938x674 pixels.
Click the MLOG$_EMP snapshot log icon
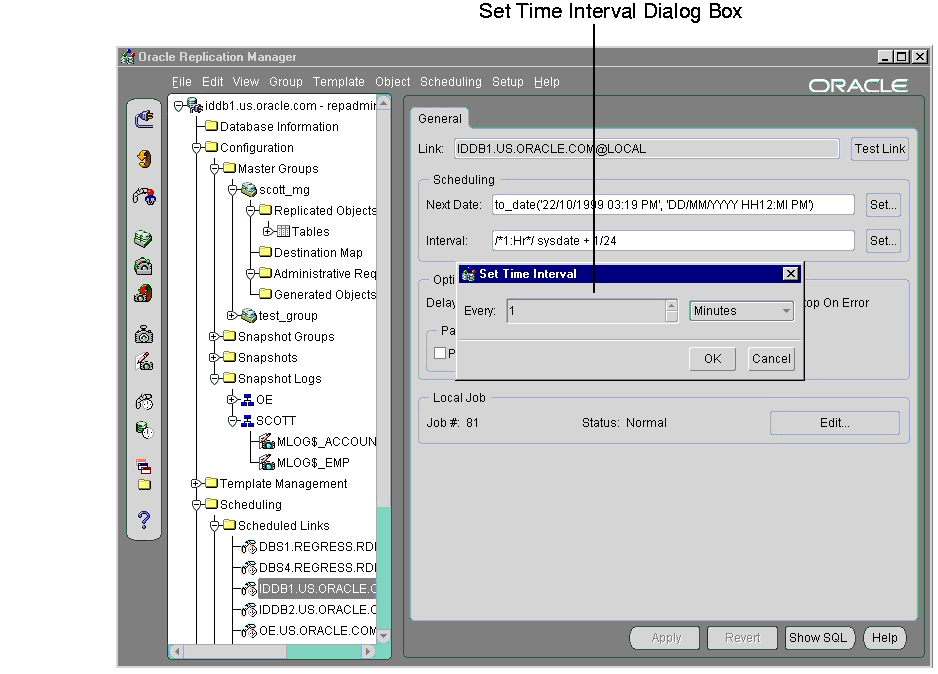click(267, 463)
